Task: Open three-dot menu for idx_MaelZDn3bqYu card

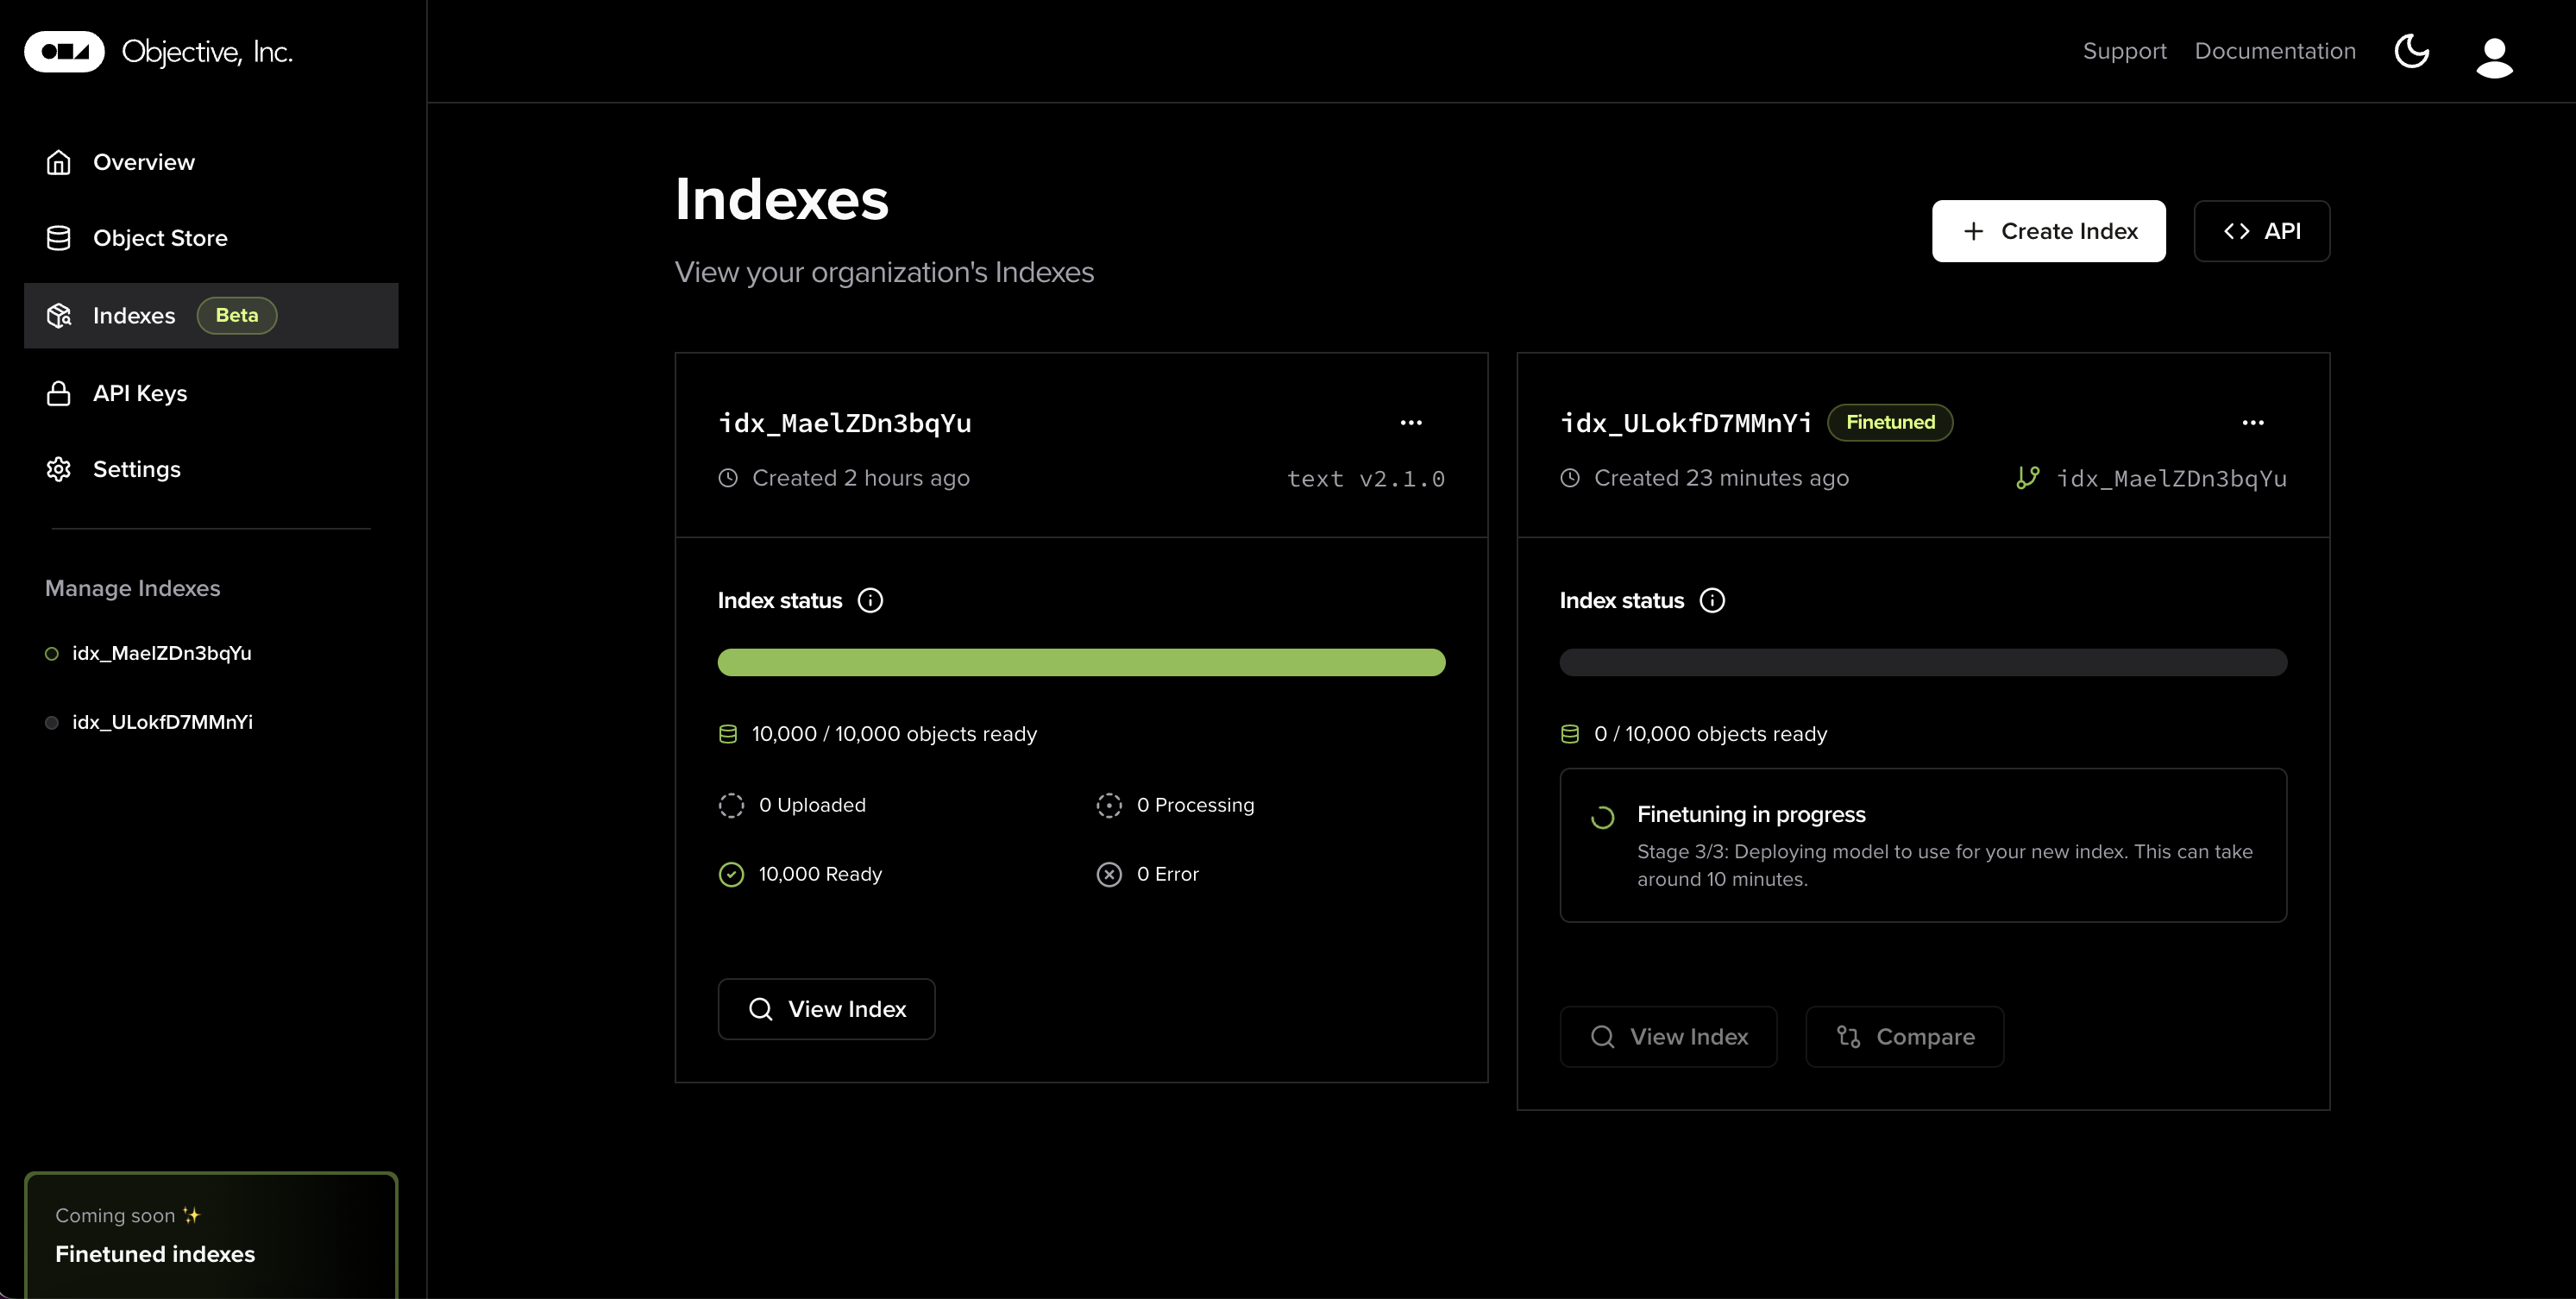Action: click(x=1410, y=423)
